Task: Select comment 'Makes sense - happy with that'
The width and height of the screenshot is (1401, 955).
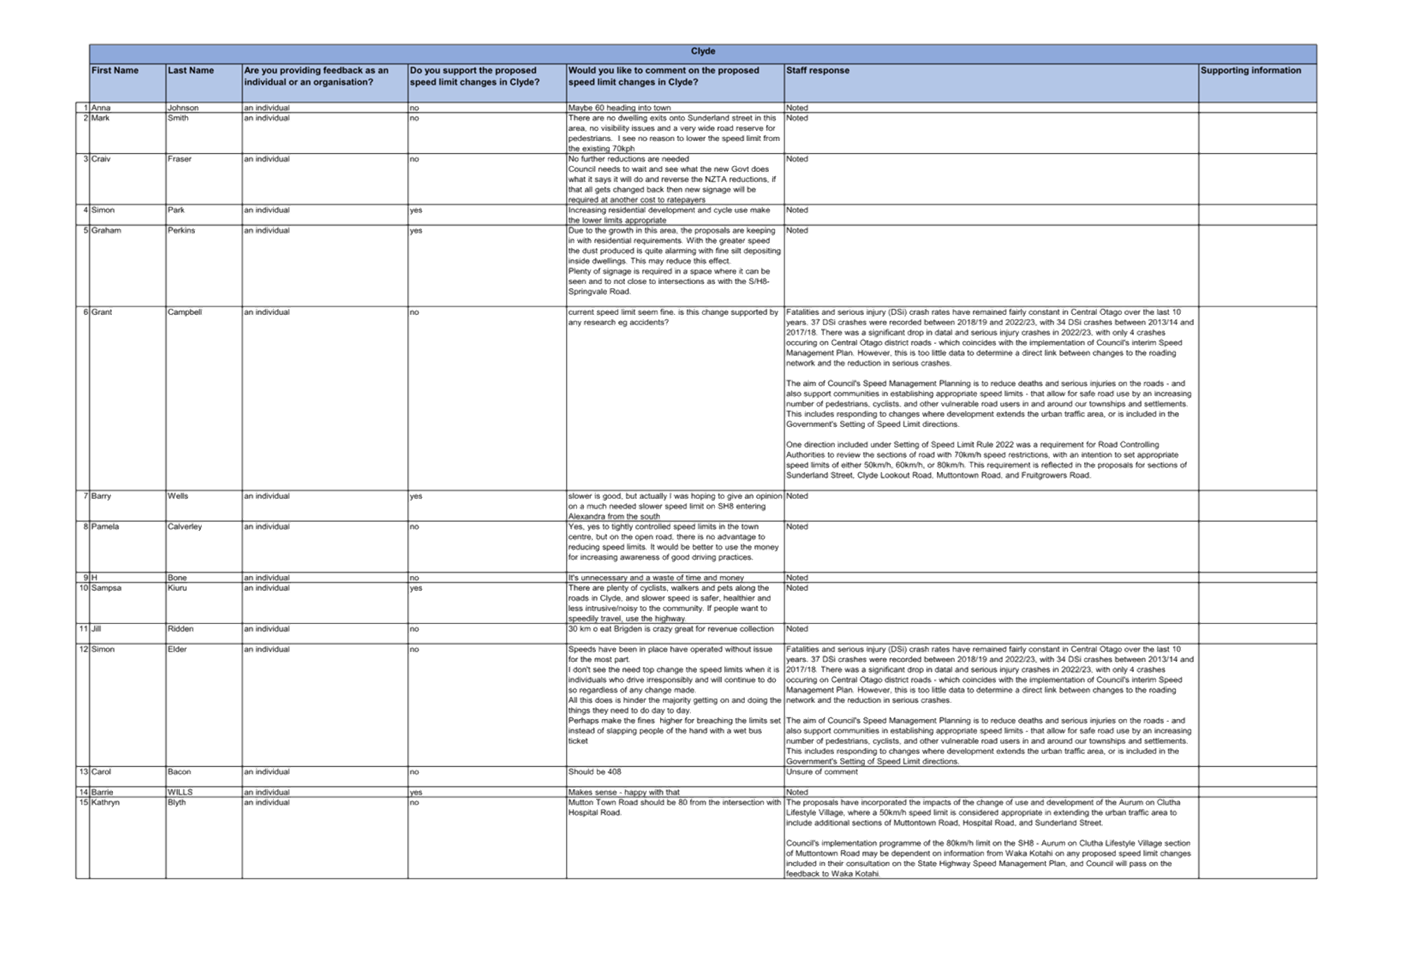Action: [x=625, y=792]
